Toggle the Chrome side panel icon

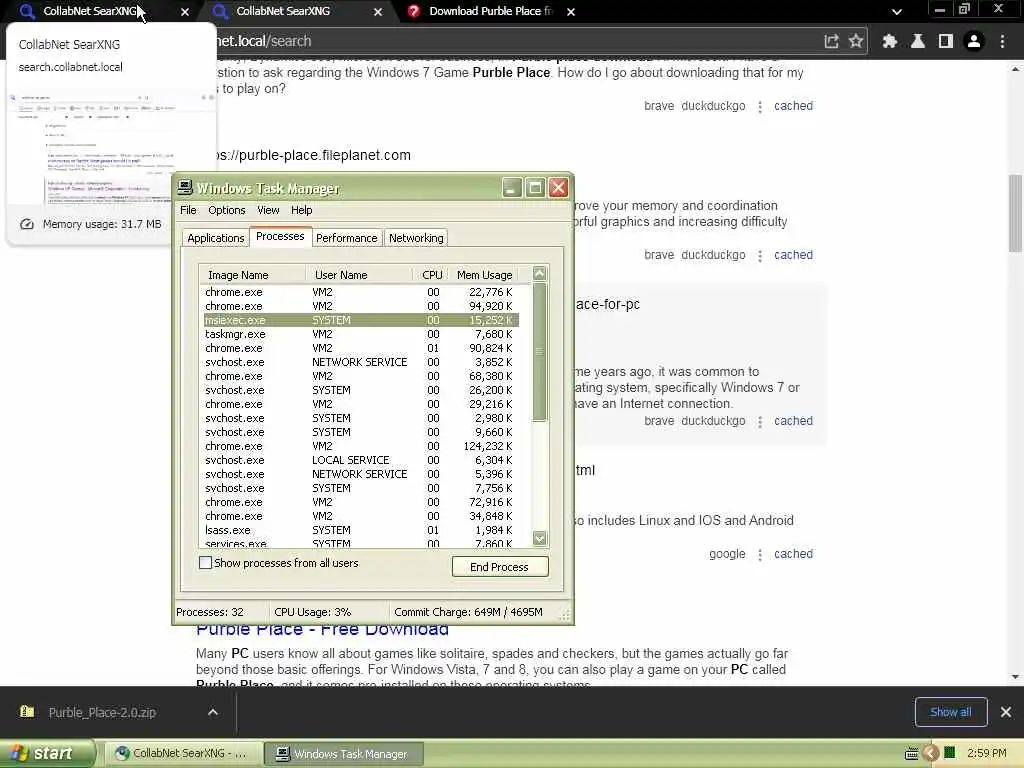tap(946, 41)
